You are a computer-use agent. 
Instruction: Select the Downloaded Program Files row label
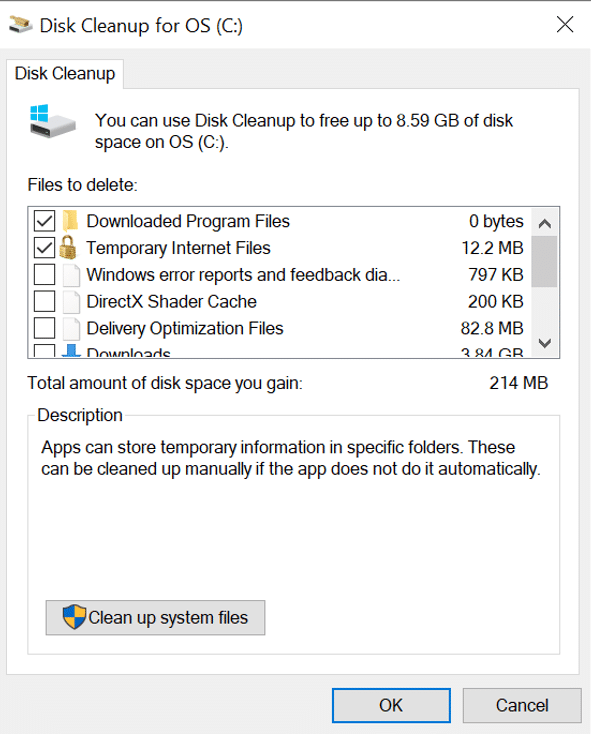click(188, 221)
